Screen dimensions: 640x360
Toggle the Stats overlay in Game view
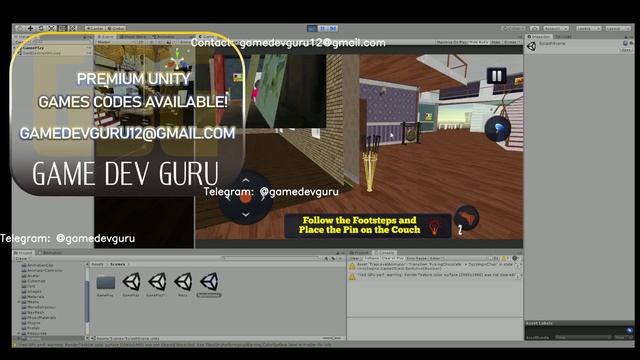496,42
